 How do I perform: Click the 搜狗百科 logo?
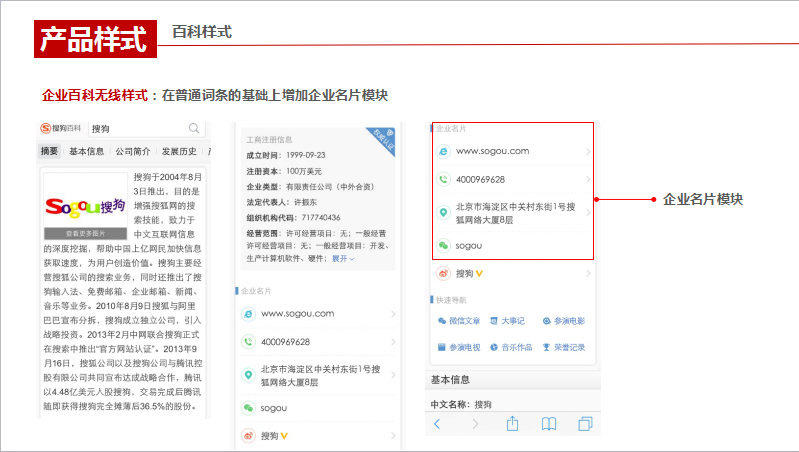(x=61, y=128)
